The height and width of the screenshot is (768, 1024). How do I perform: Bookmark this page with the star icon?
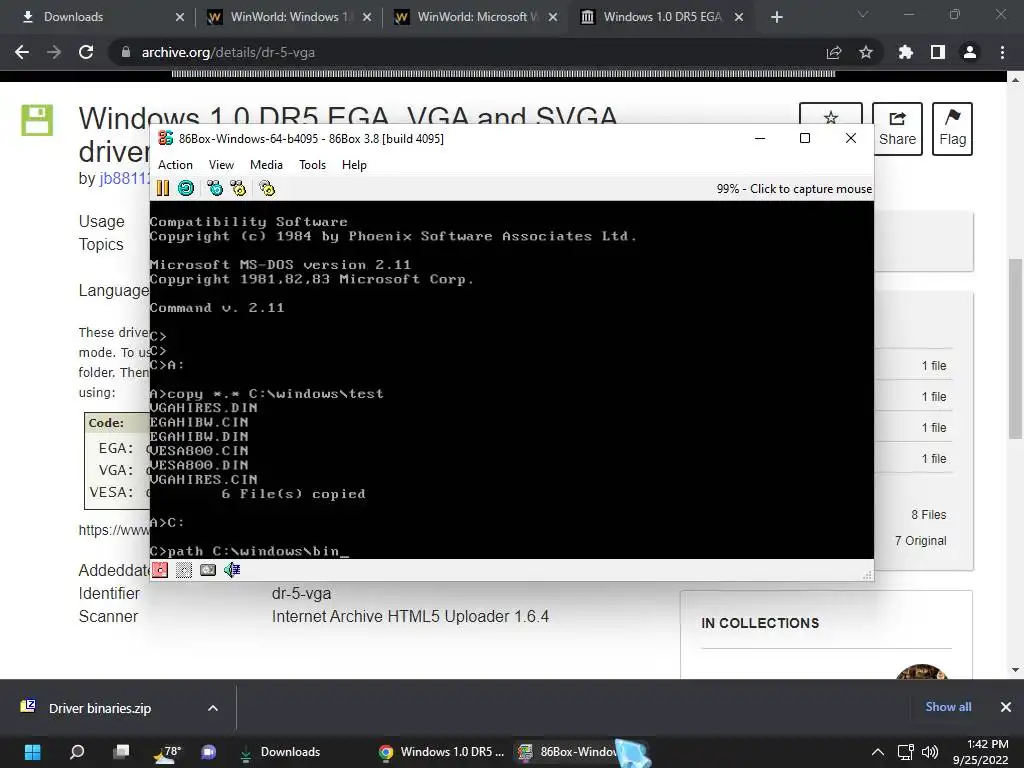point(866,52)
